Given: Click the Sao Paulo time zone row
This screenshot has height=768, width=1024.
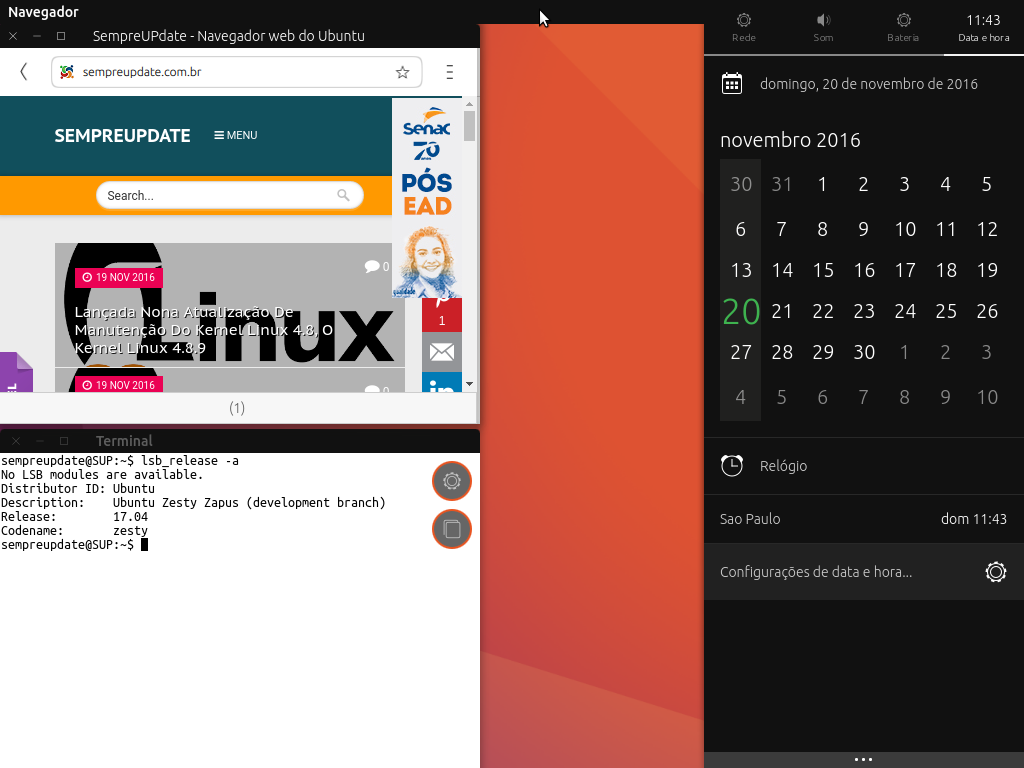Looking at the screenshot, I should coord(864,519).
